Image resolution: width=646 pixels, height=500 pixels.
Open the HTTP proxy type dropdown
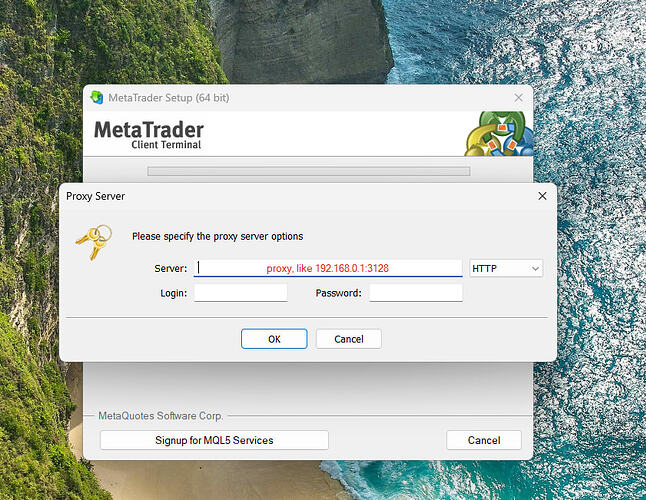pyautogui.click(x=506, y=269)
